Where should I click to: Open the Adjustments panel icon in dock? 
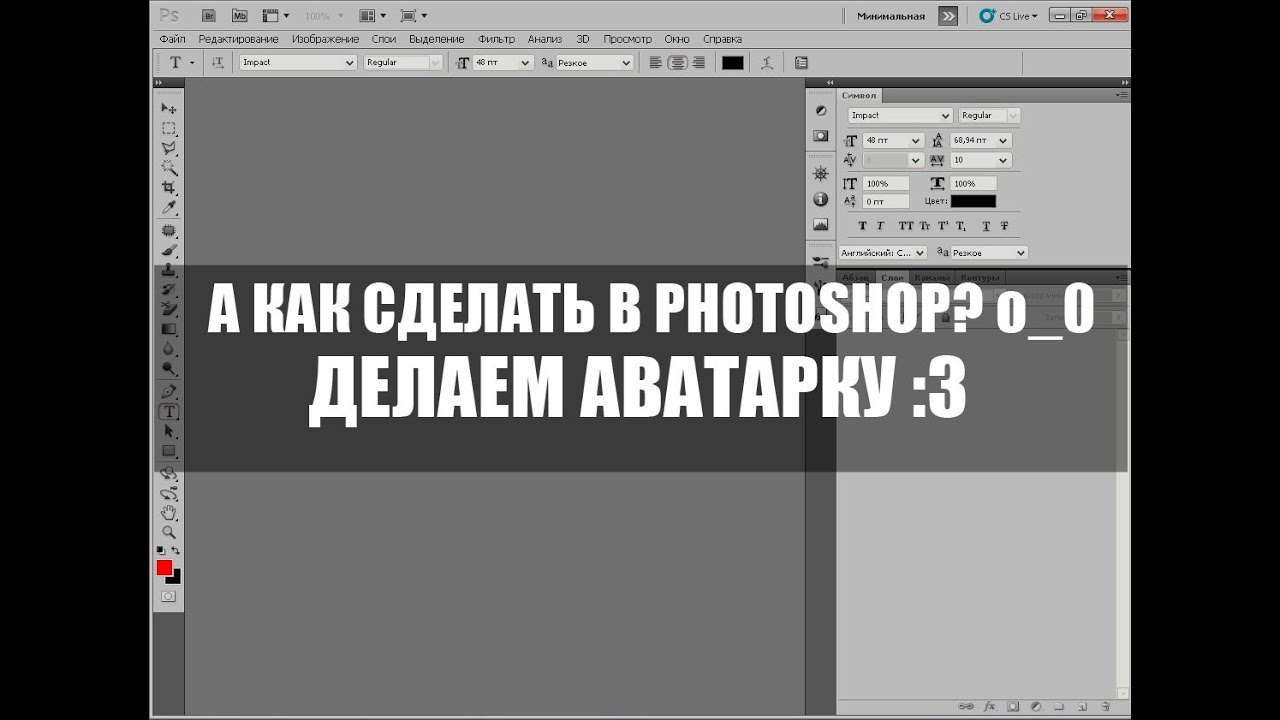820,110
